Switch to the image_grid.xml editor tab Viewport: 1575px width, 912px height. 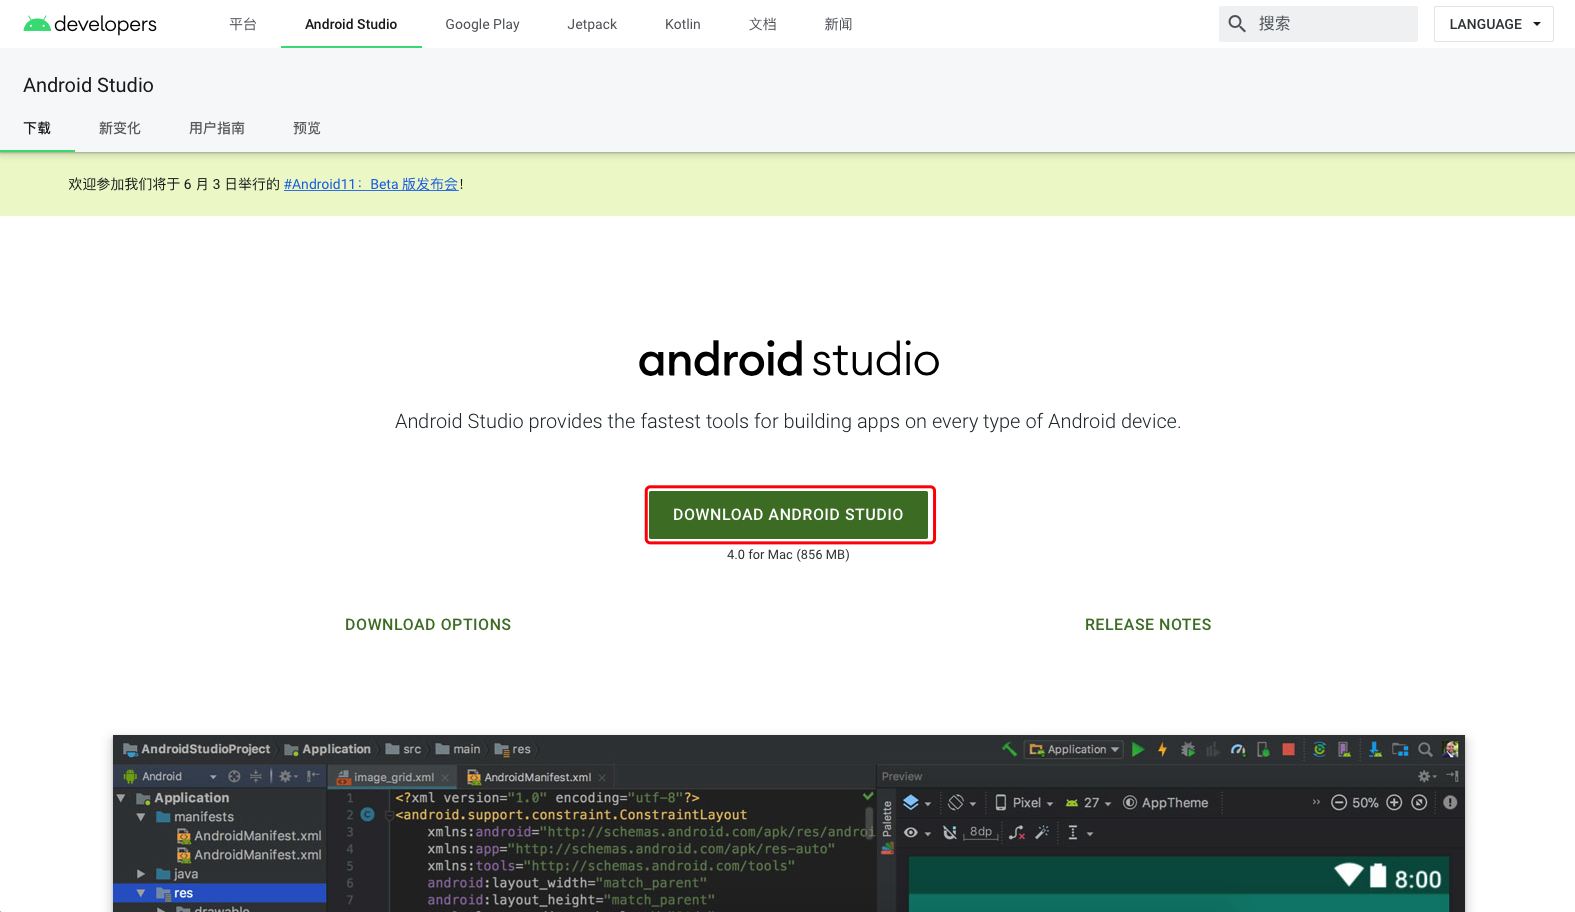coord(393,777)
